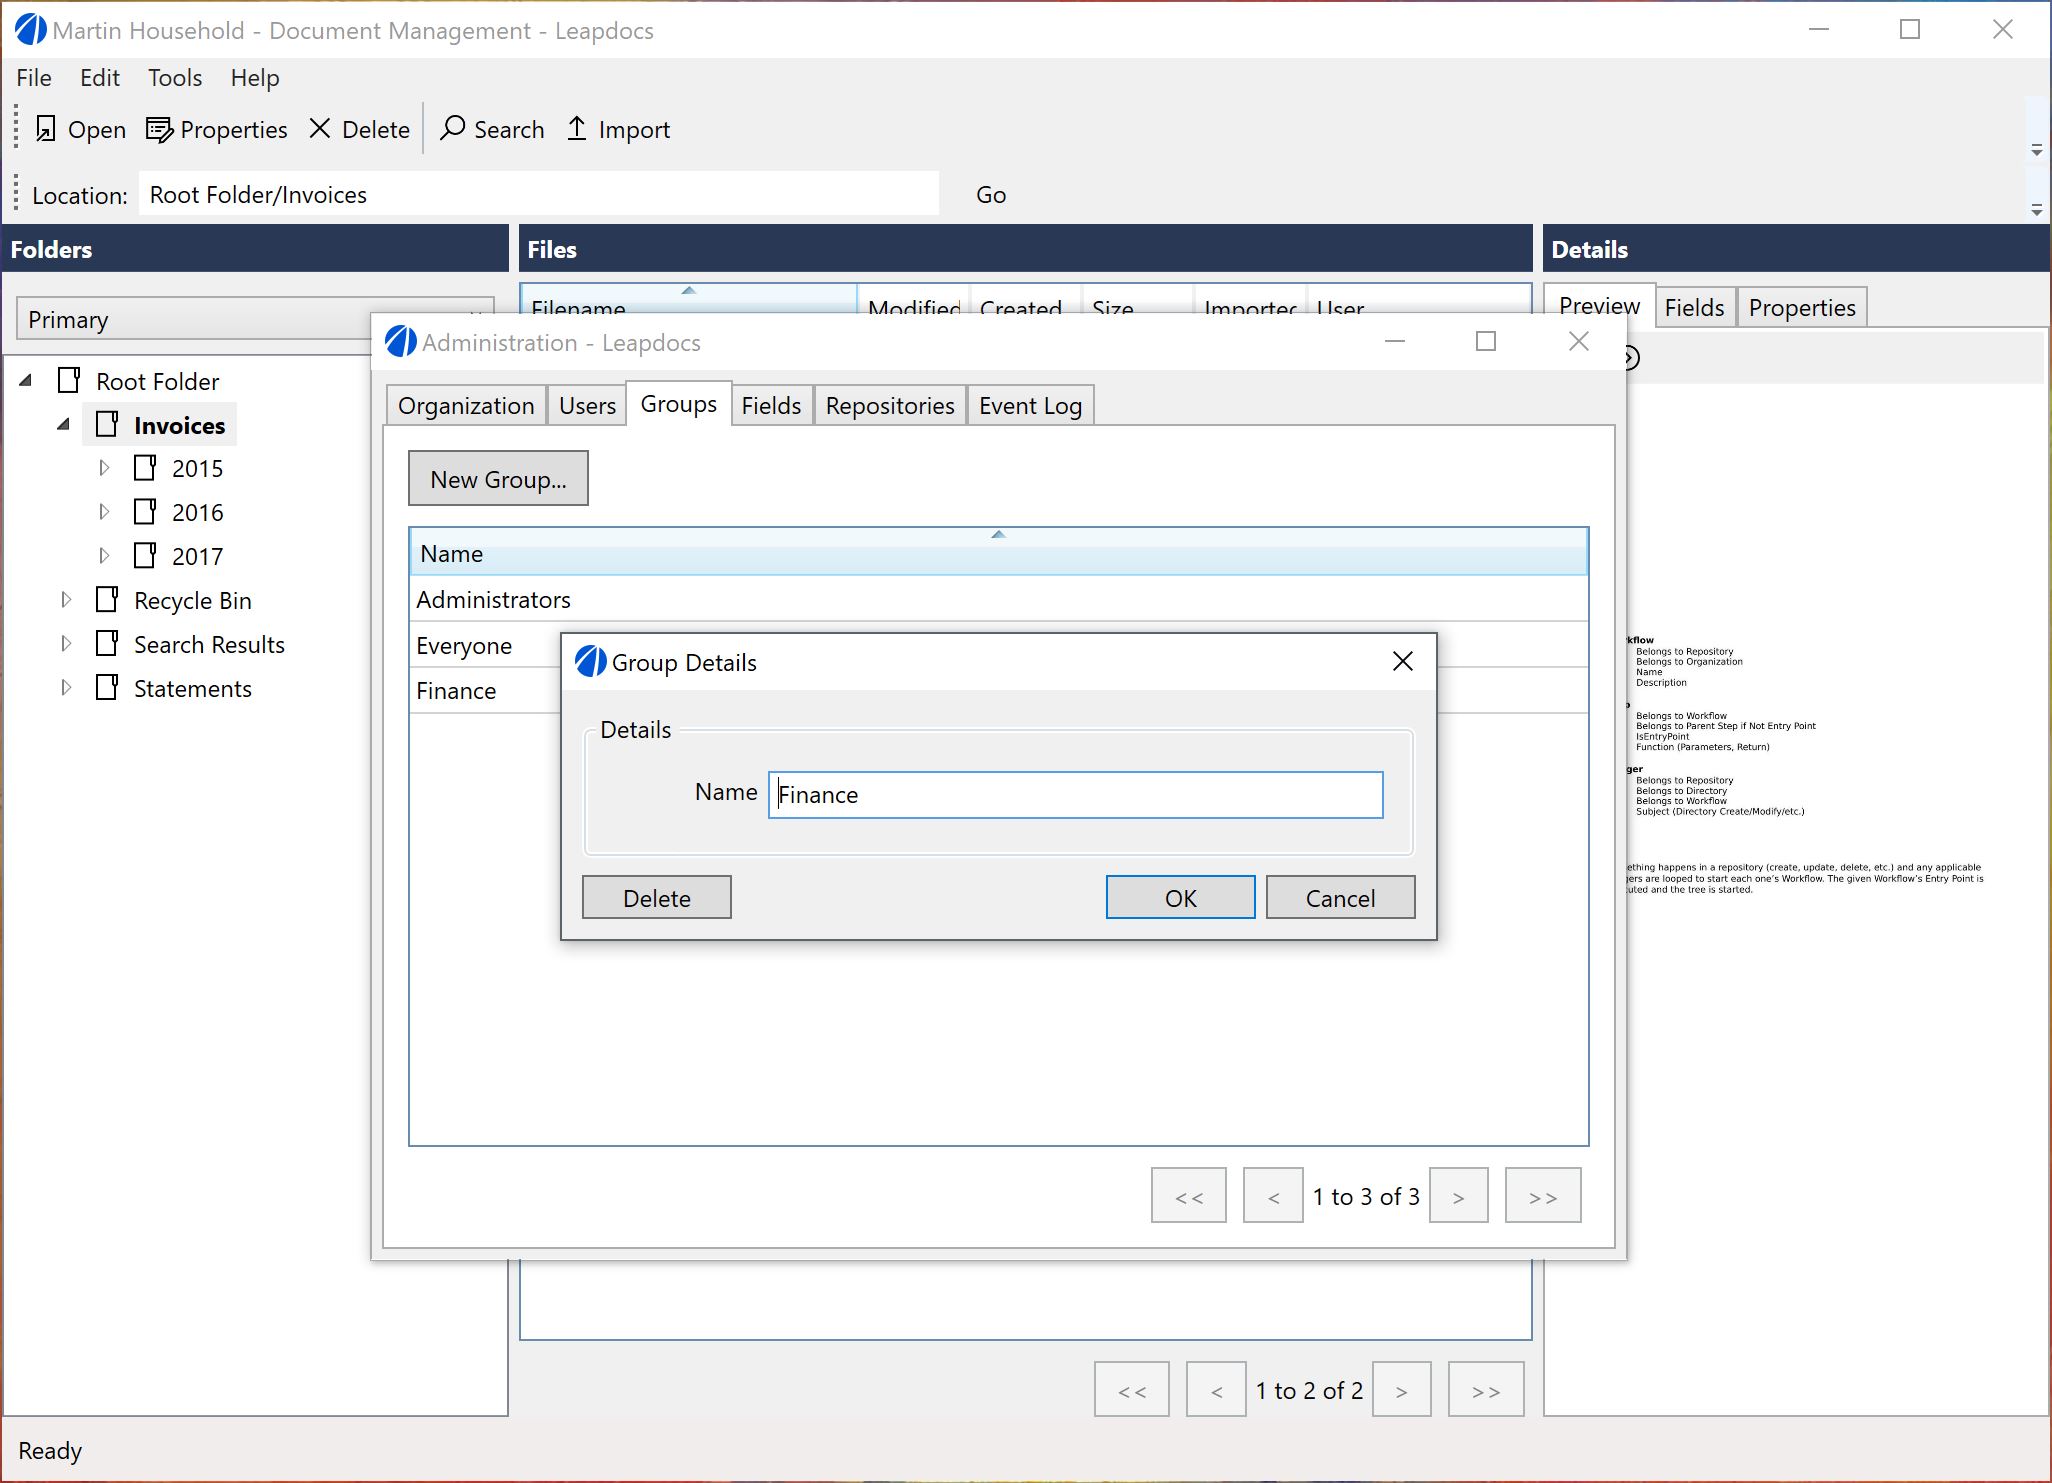The height and width of the screenshot is (1483, 2052).
Task: Open the Tools menu
Action: point(175,78)
